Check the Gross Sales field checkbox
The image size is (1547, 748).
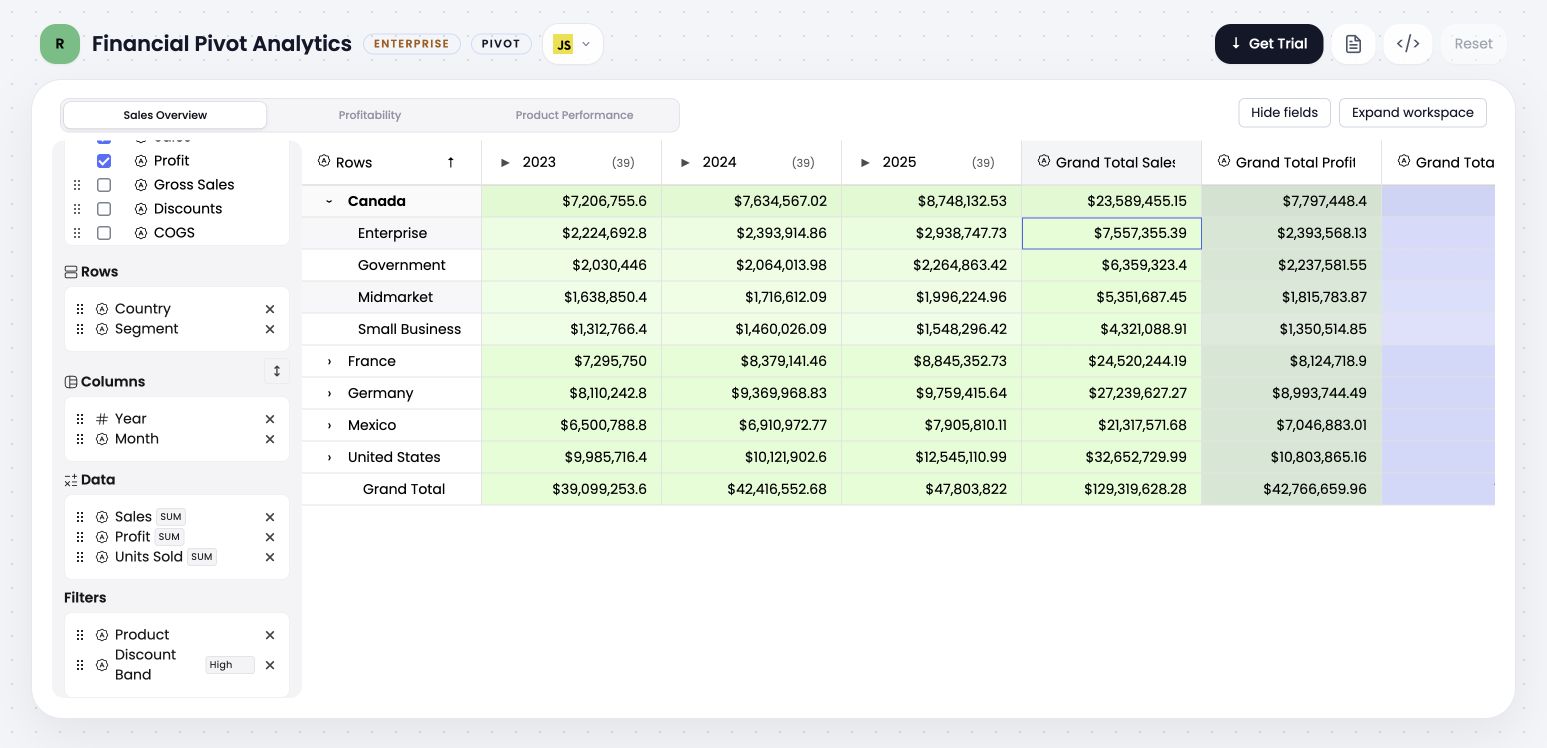point(104,185)
